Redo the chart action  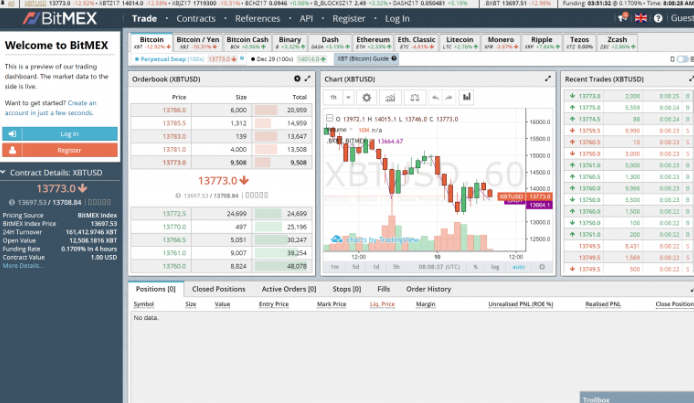(449, 97)
